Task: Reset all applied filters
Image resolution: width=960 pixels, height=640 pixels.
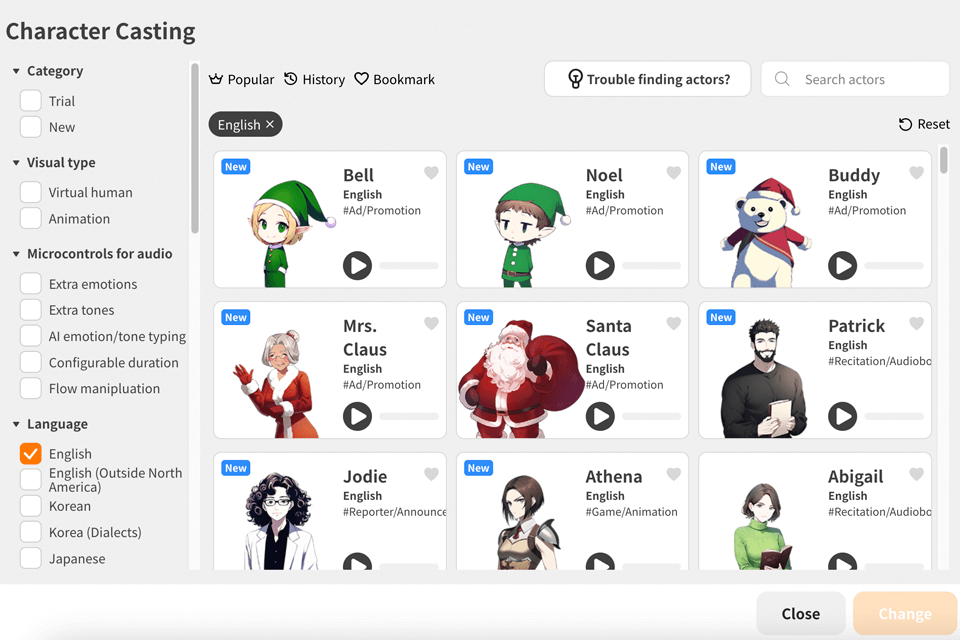Action: (x=924, y=124)
